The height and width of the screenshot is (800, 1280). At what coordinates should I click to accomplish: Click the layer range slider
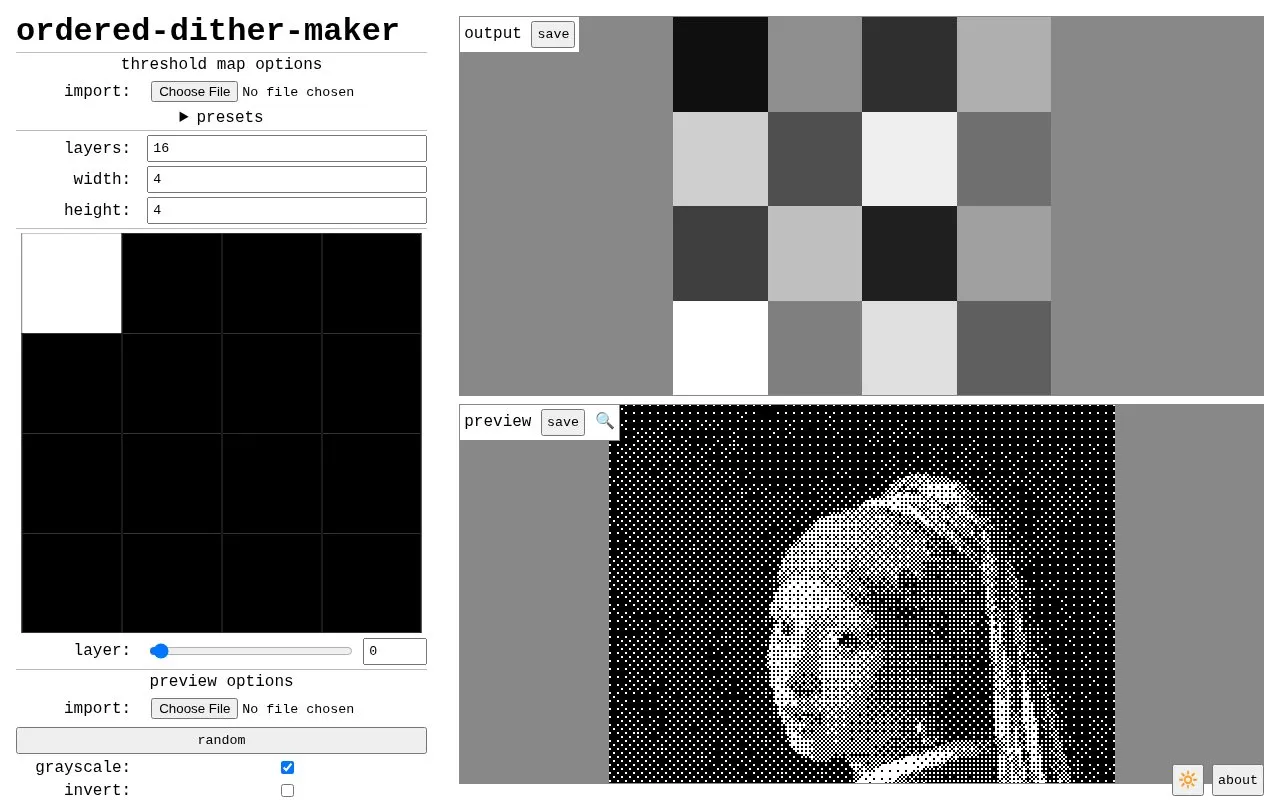click(x=251, y=651)
